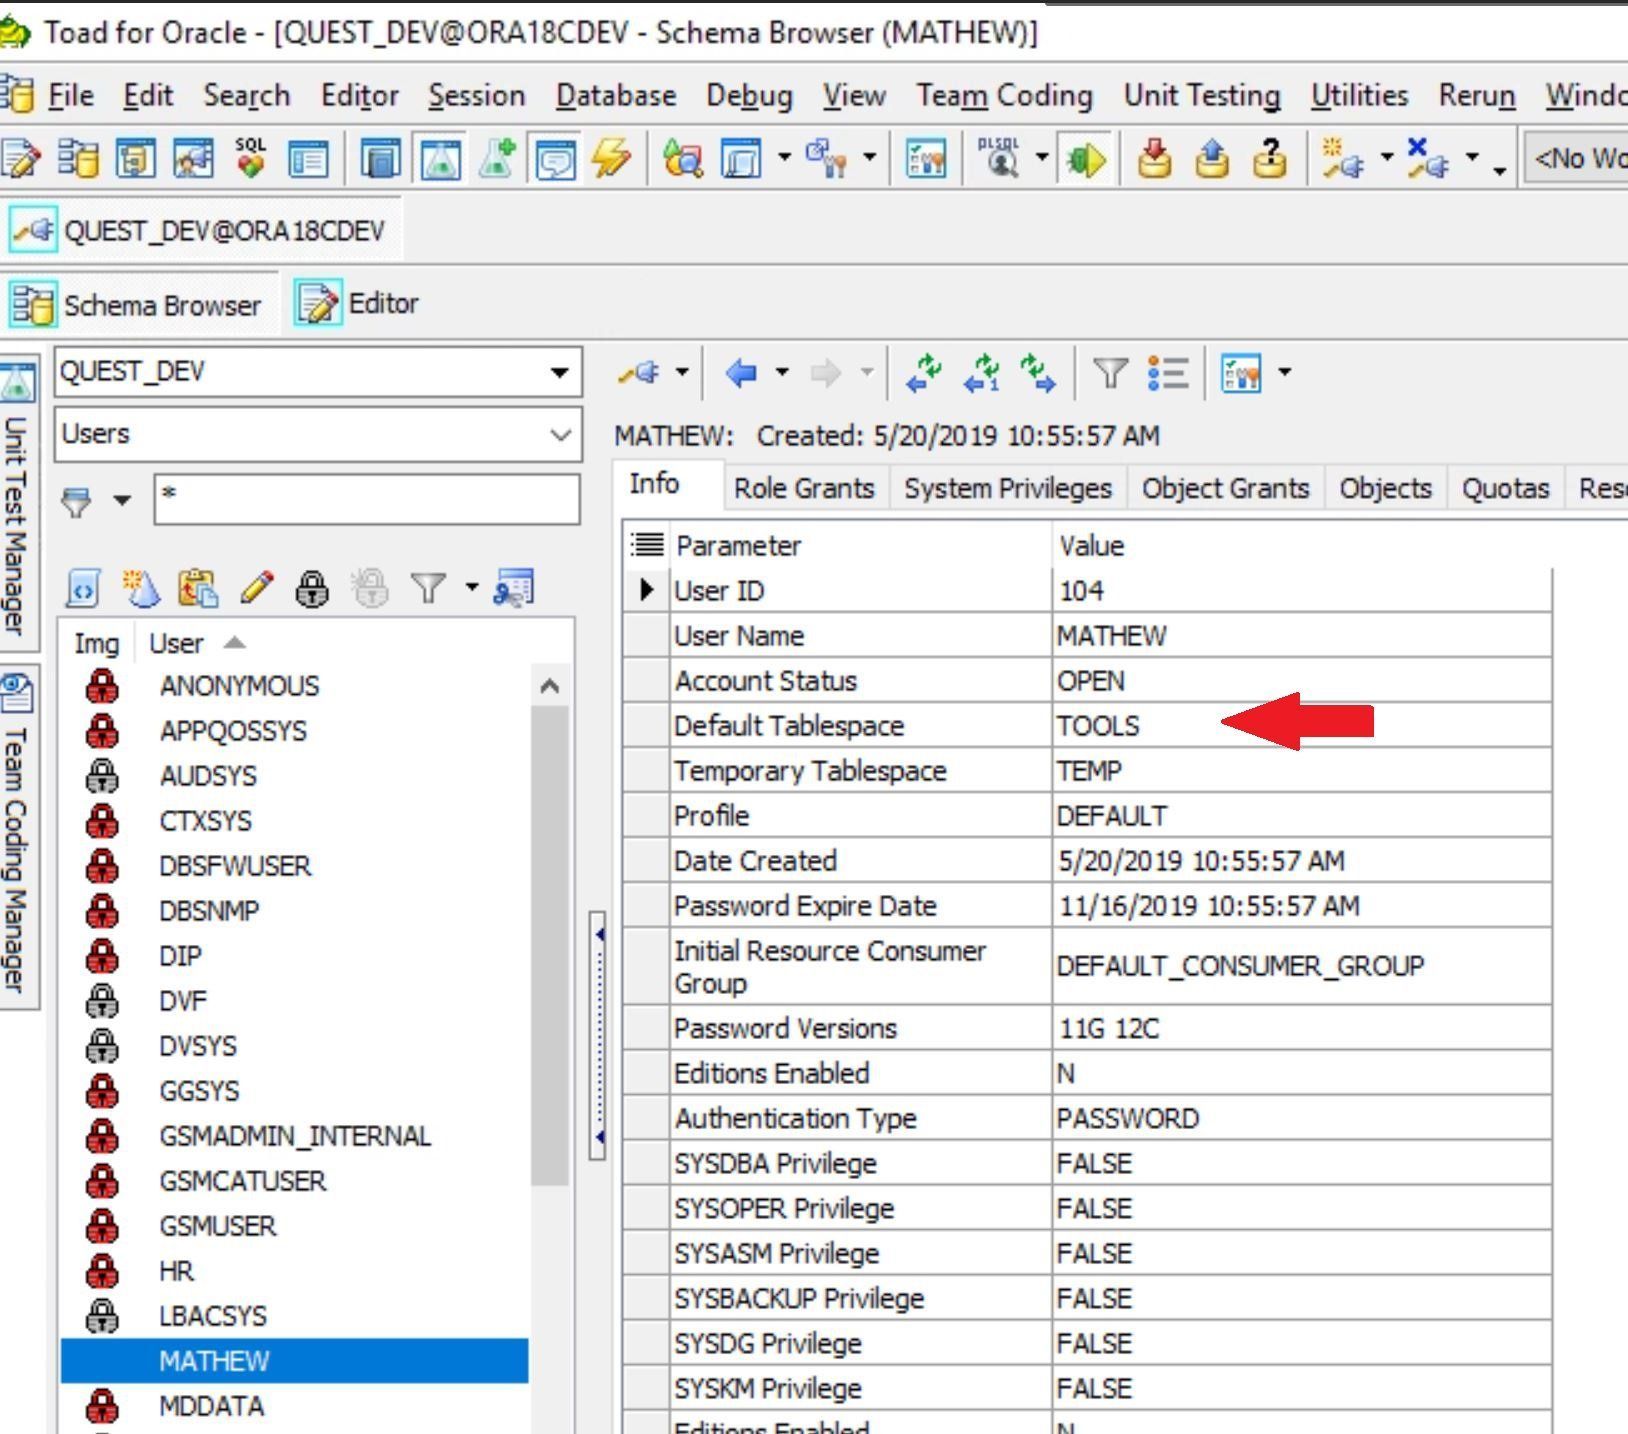The height and width of the screenshot is (1434, 1628).
Task: Click the clipboard icon in users toolbar
Action: (198, 588)
